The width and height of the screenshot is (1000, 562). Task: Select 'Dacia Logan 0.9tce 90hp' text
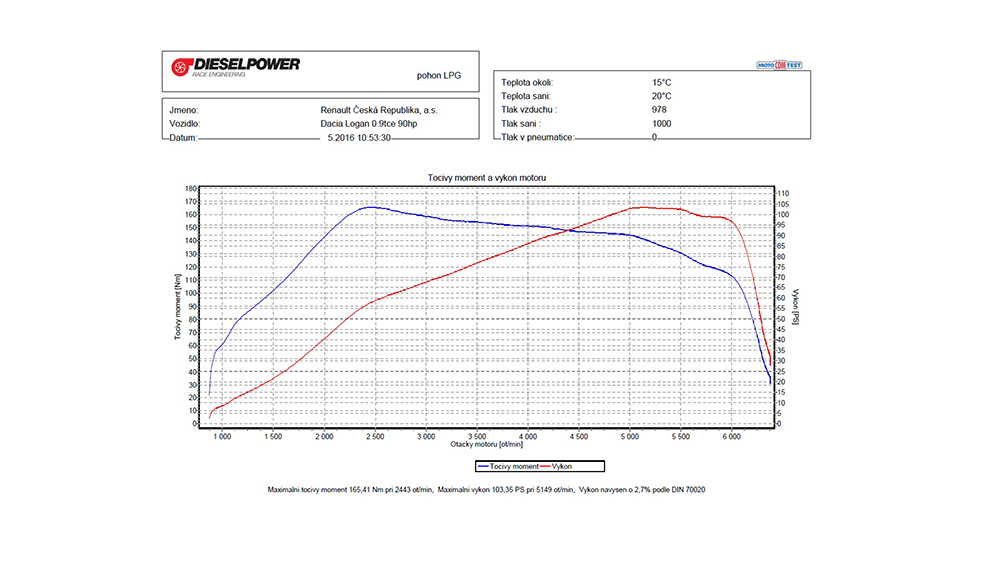(369, 124)
